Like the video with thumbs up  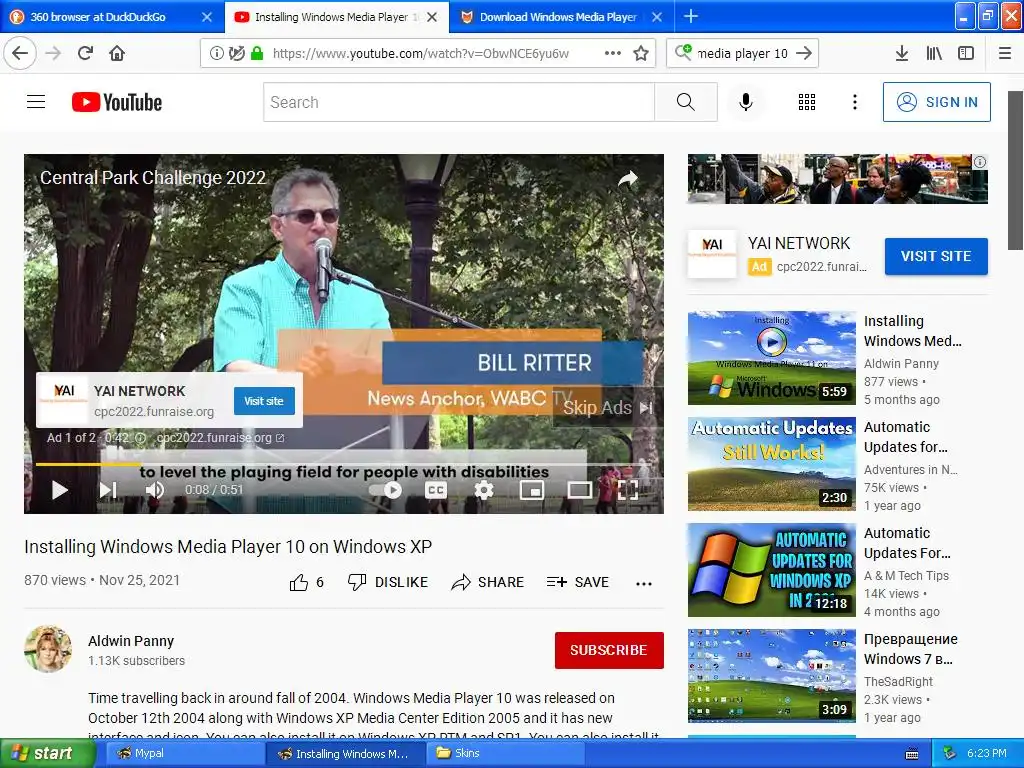298,583
